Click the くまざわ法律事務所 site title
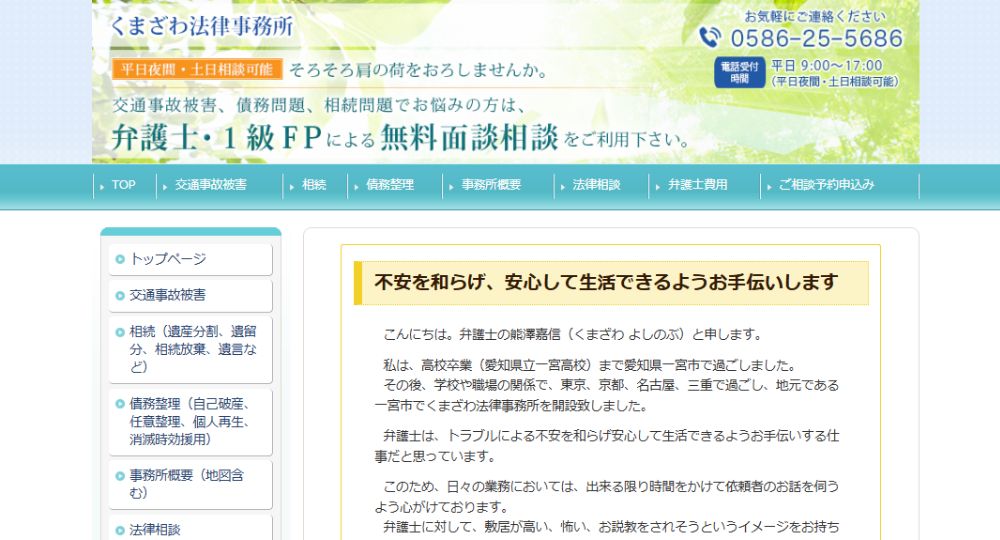 pos(203,27)
